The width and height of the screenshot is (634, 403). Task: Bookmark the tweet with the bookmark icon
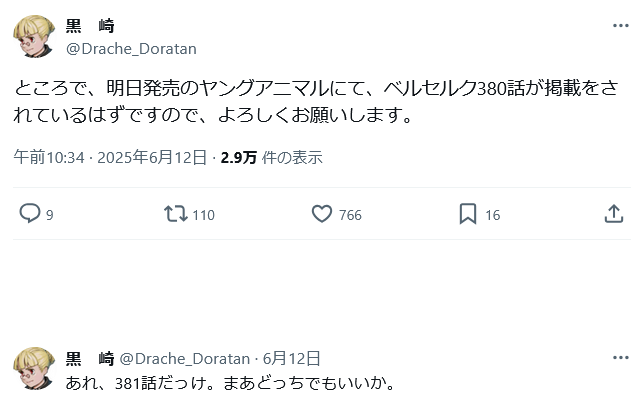(467, 213)
